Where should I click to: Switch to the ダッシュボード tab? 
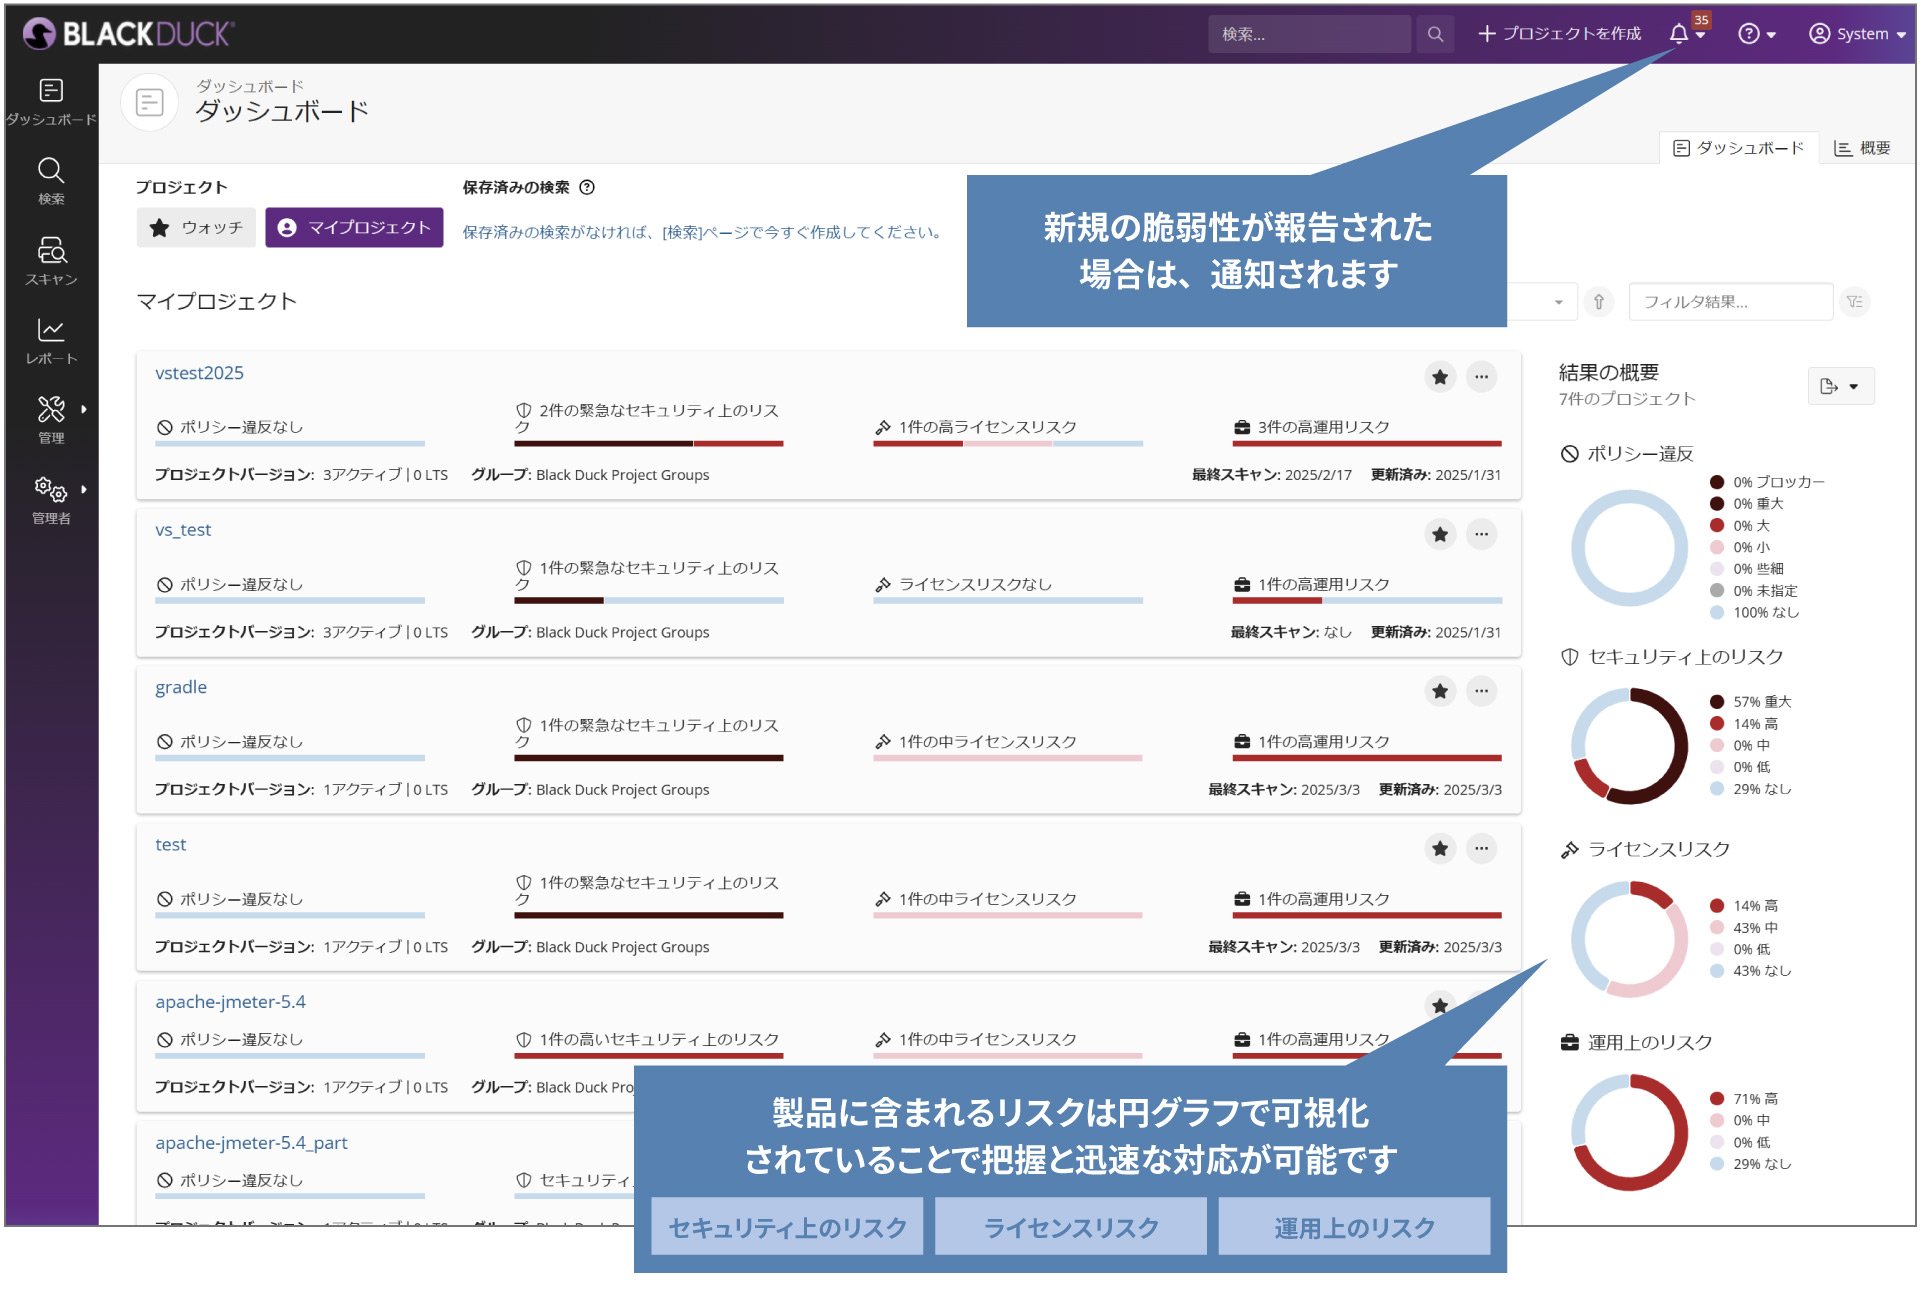point(1738,148)
